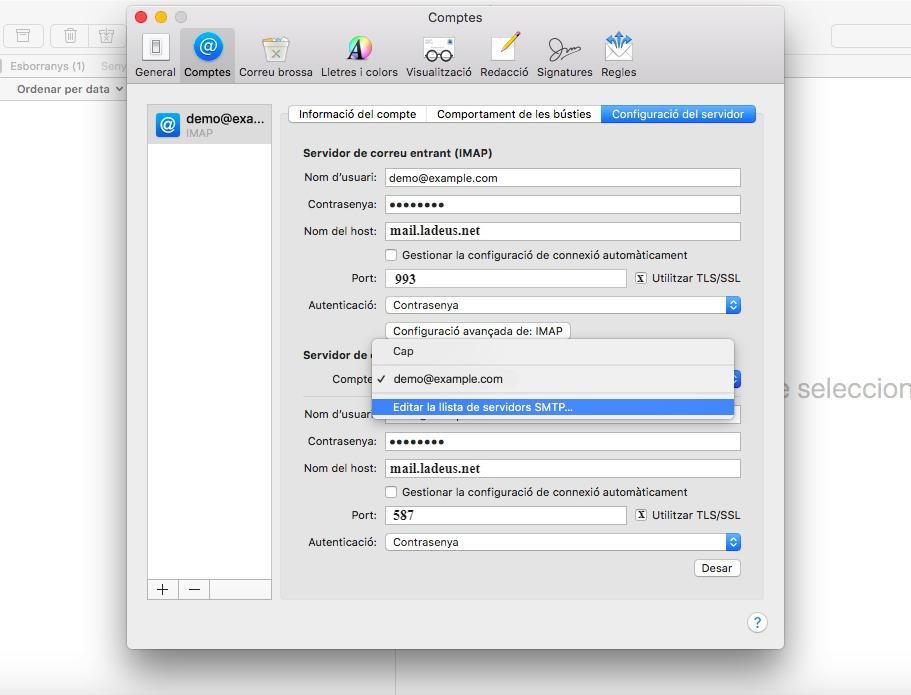The image size is (911, 695).
Task: Click the Desar save button
Action: pos(716,568)
